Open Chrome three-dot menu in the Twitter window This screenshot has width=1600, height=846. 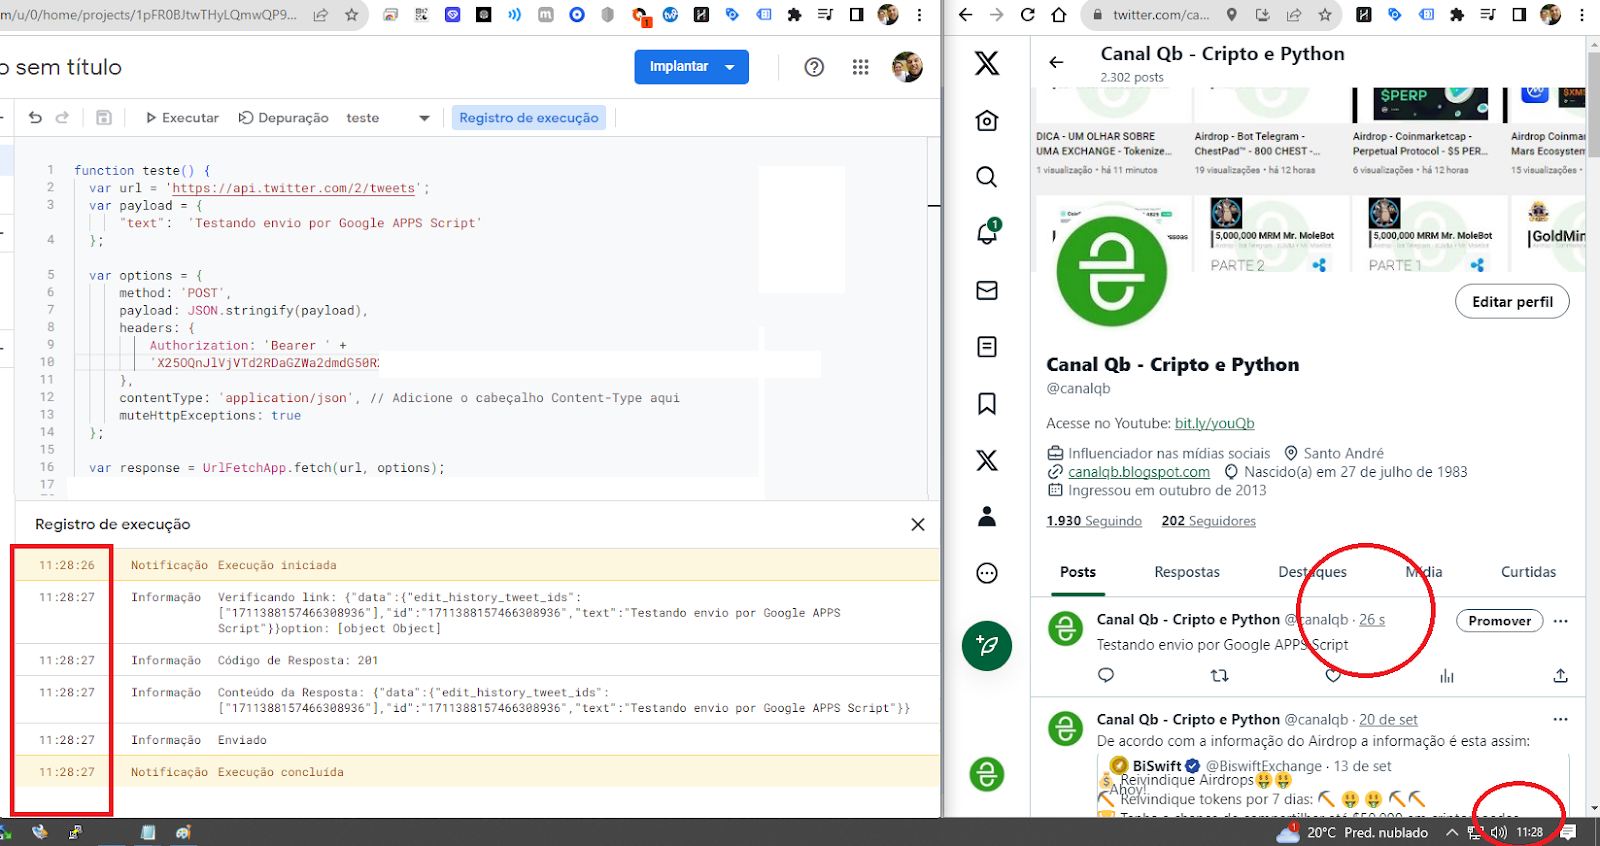1582,15
